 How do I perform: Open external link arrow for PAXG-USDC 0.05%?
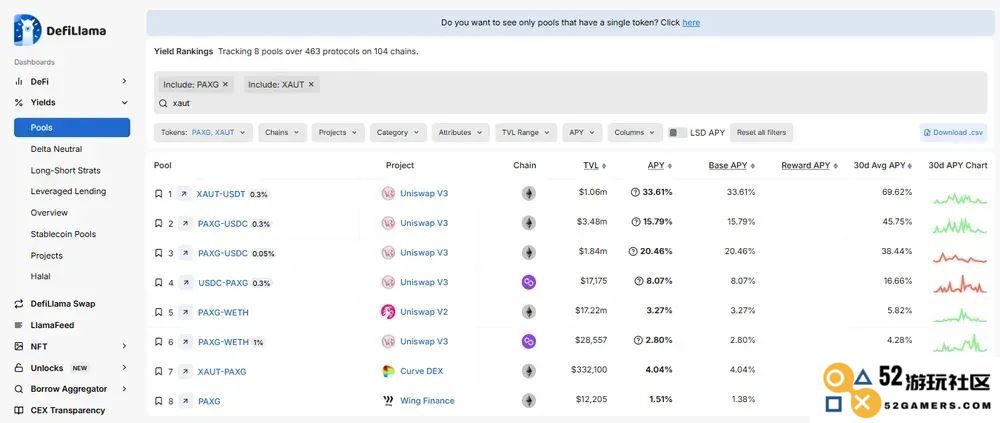(x=185, y=253)
